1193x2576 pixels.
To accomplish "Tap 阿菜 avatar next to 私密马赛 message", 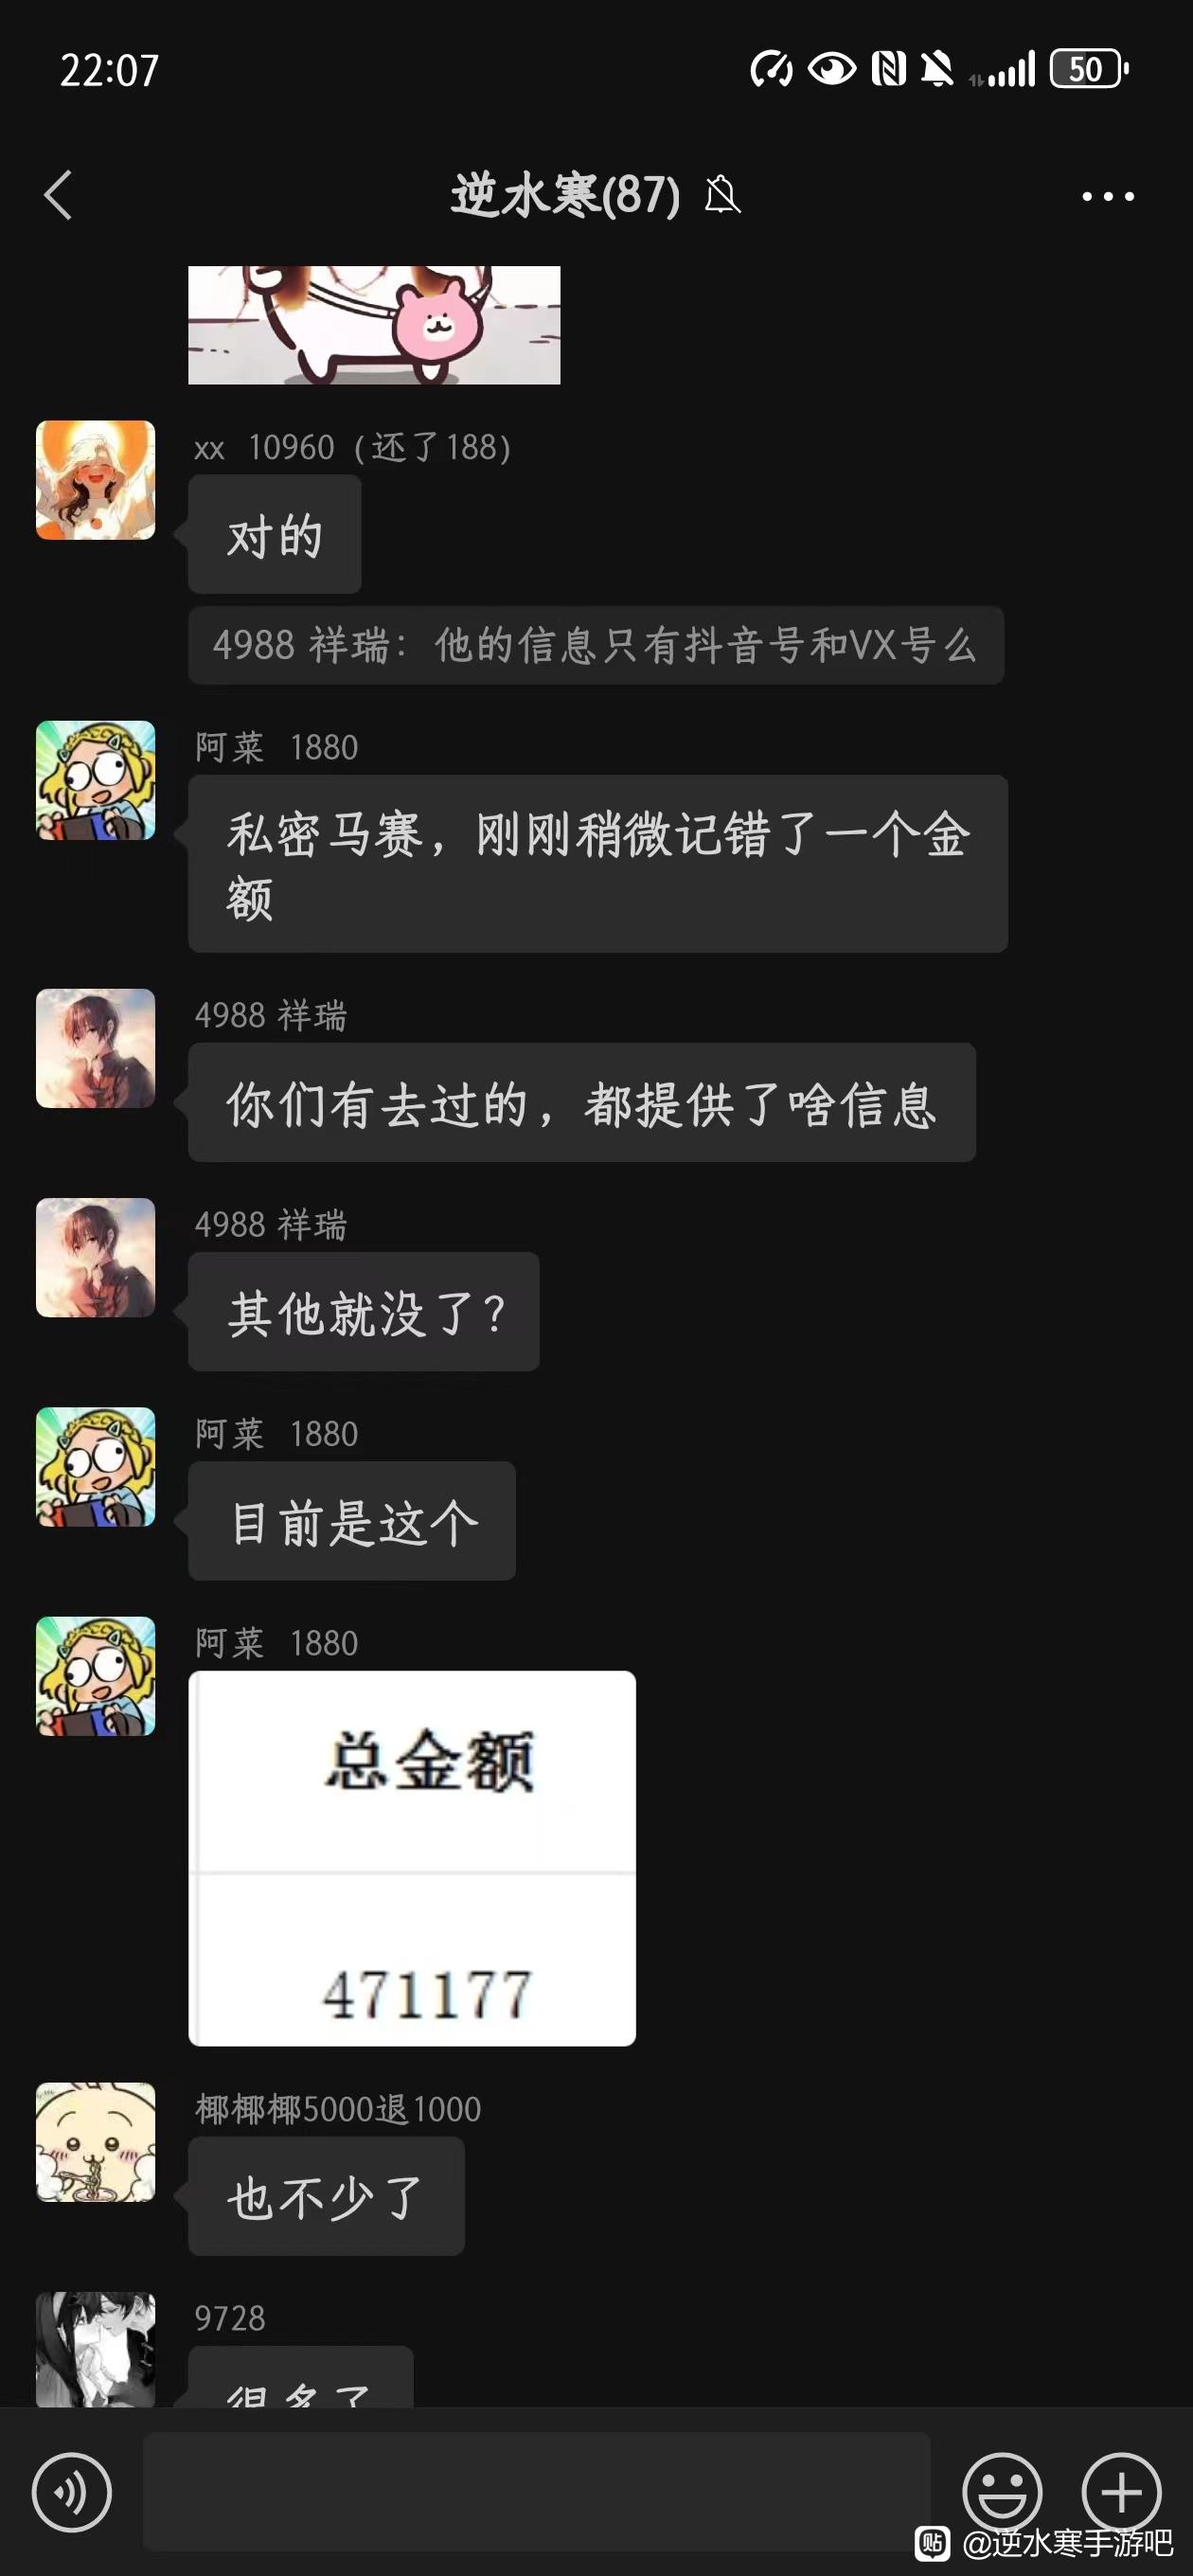I will 96,780.
